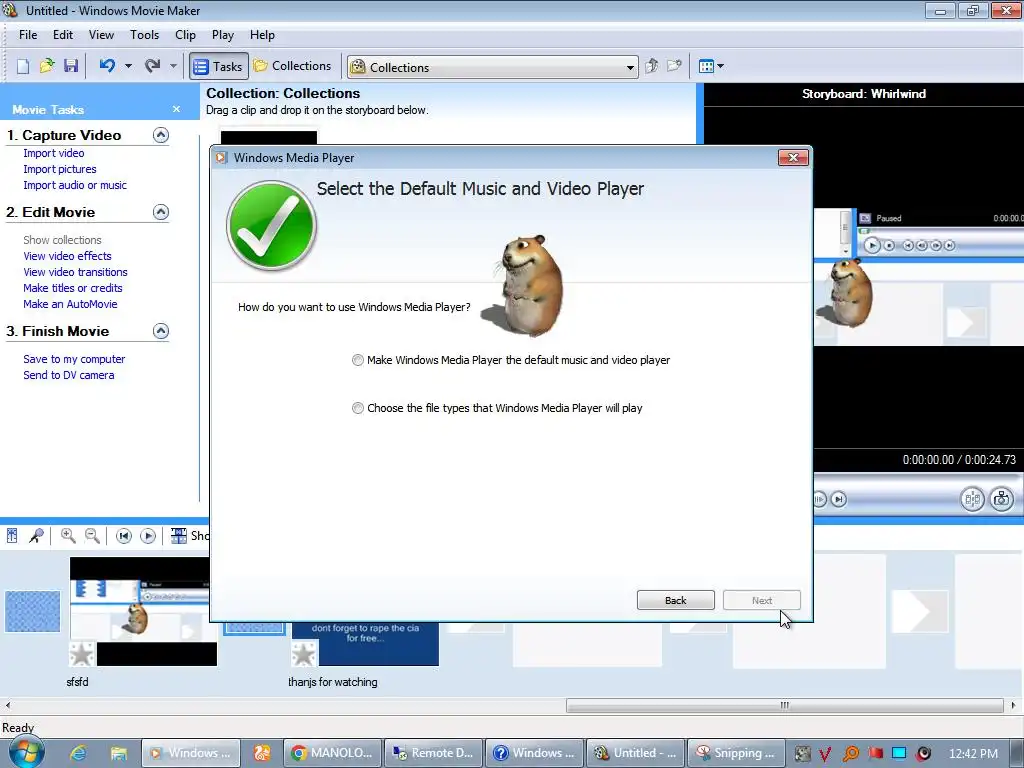The height and width of the screenshot is (768, 1024).
Task: Click View video transitions link
Action: (75, 272)
